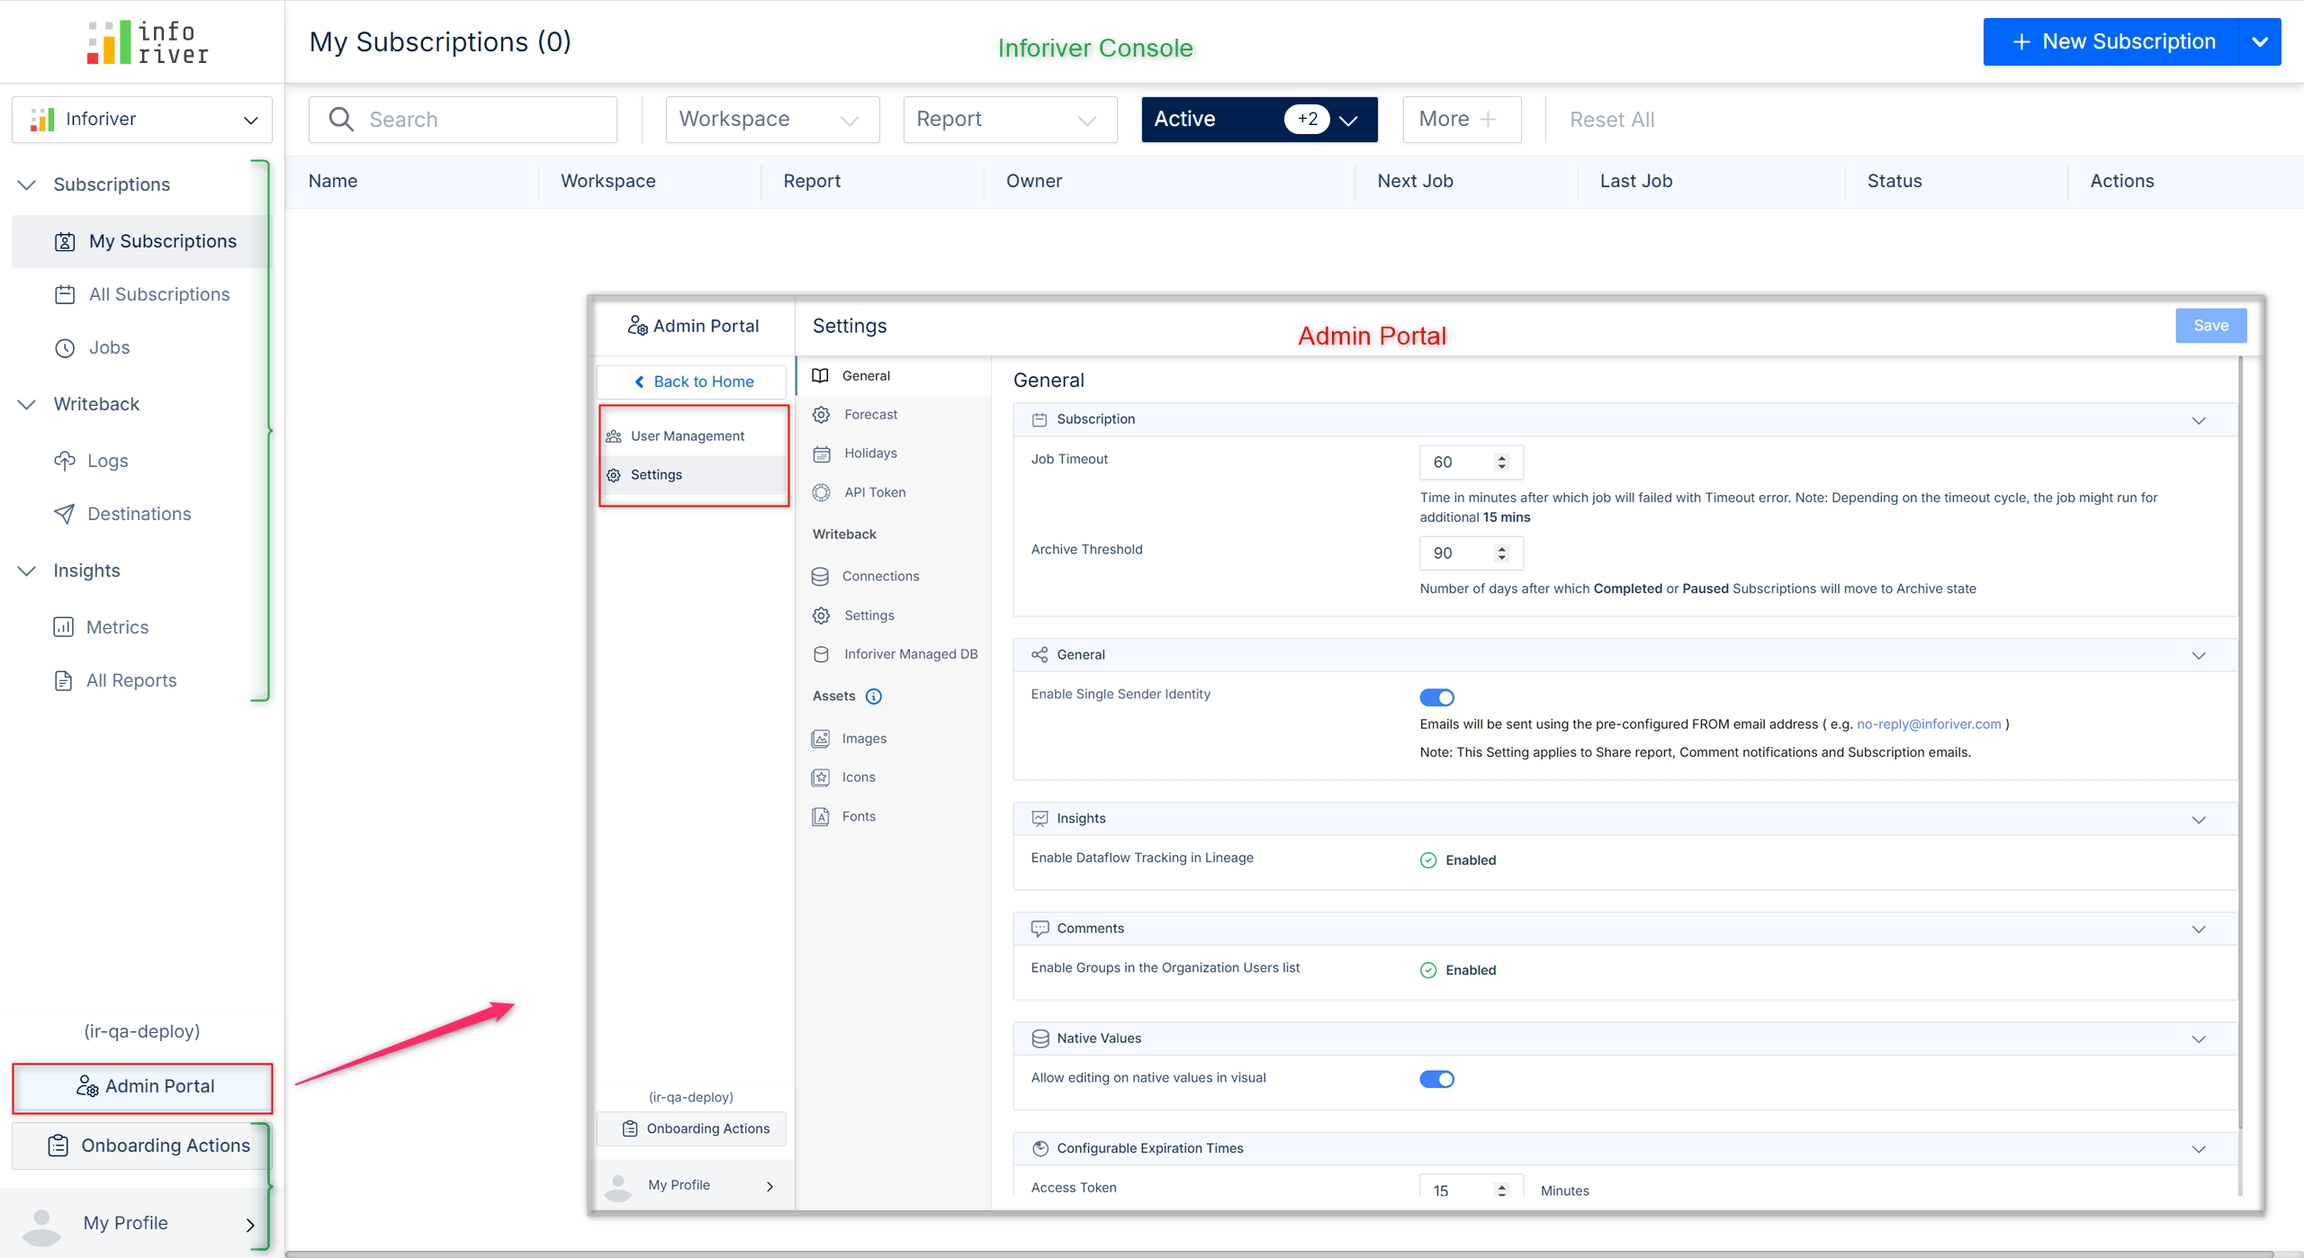Collapse the Native Values settings section
2304x1258 pixels.
pyautogui.click(x=2198, y=1039)
